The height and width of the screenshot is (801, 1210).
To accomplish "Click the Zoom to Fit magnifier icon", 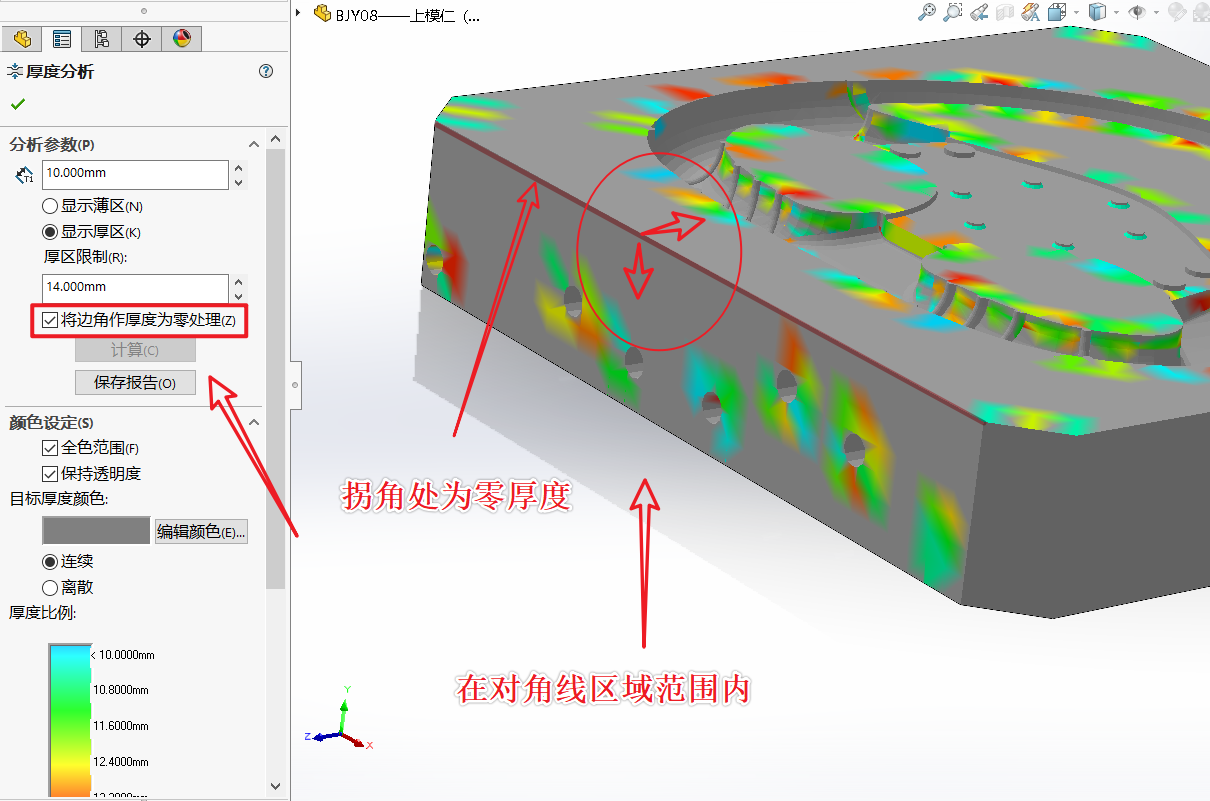I will [927, 12].
